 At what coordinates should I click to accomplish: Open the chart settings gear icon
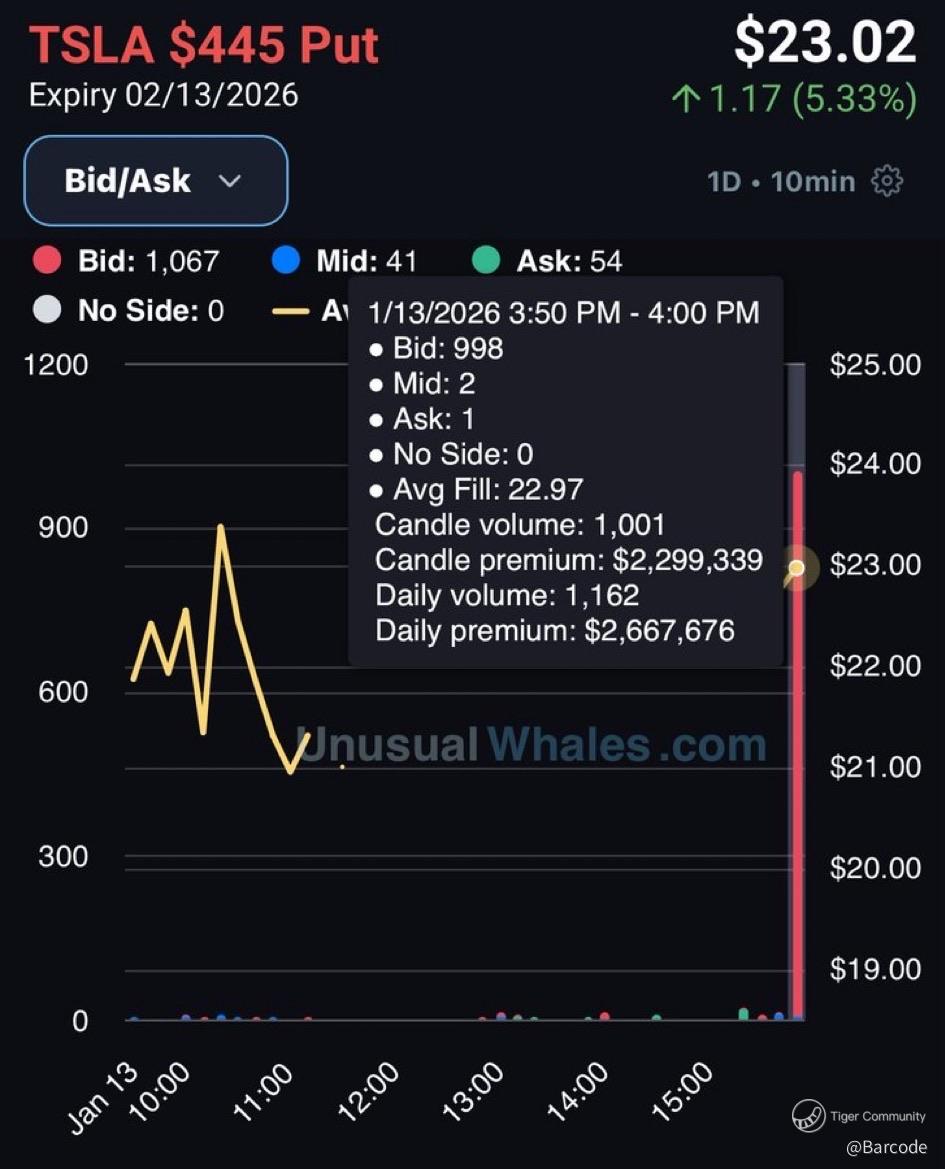[x=887, y=181]
